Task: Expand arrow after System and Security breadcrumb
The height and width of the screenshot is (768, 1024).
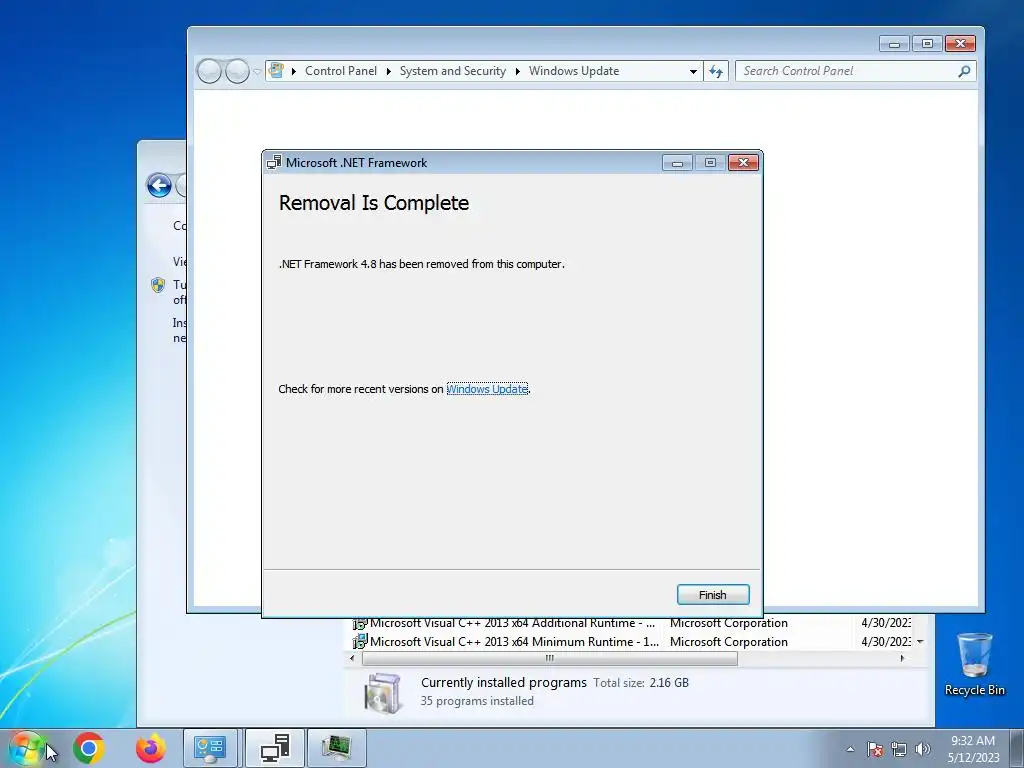Action: [x=517, y=71]
